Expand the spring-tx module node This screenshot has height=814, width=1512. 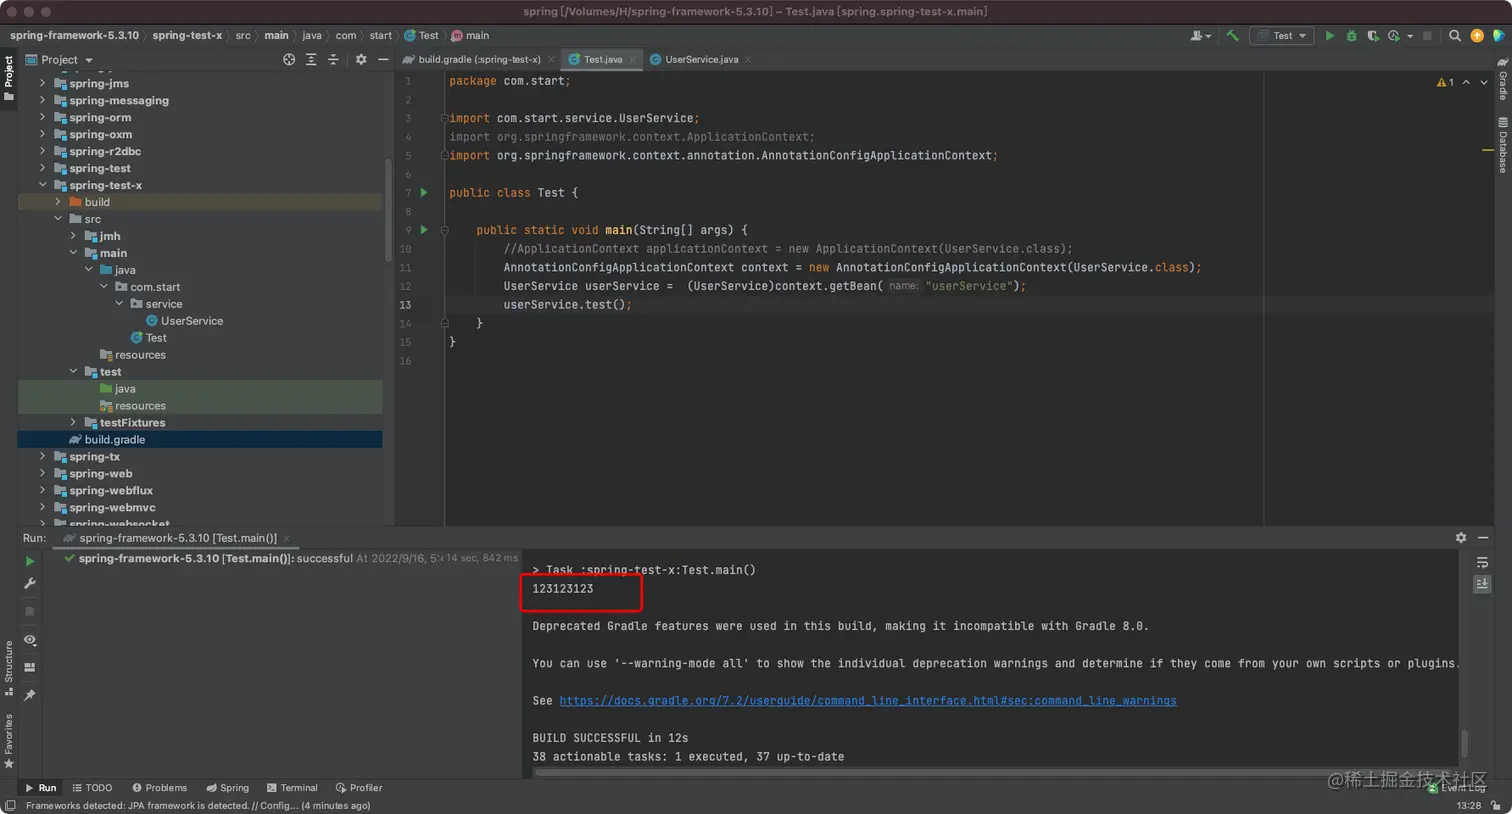point(43,456)
